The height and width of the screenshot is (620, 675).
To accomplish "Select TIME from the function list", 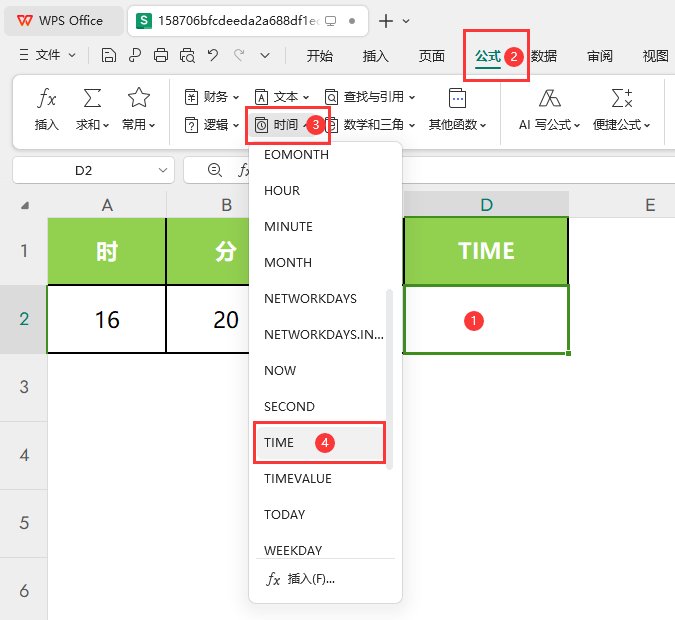I will tap(319, 443).
